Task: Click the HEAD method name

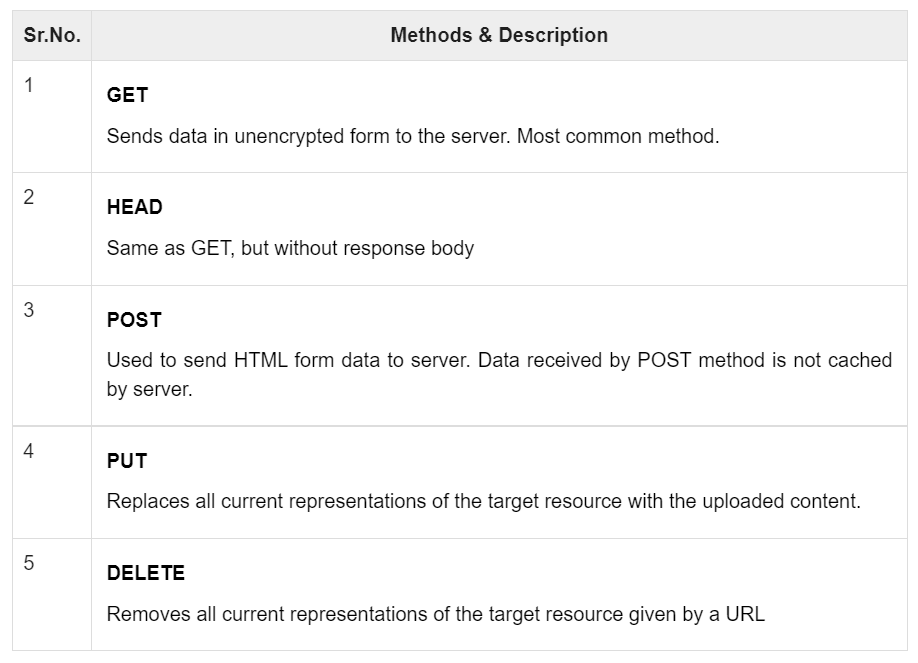Action: pos(134,208)
